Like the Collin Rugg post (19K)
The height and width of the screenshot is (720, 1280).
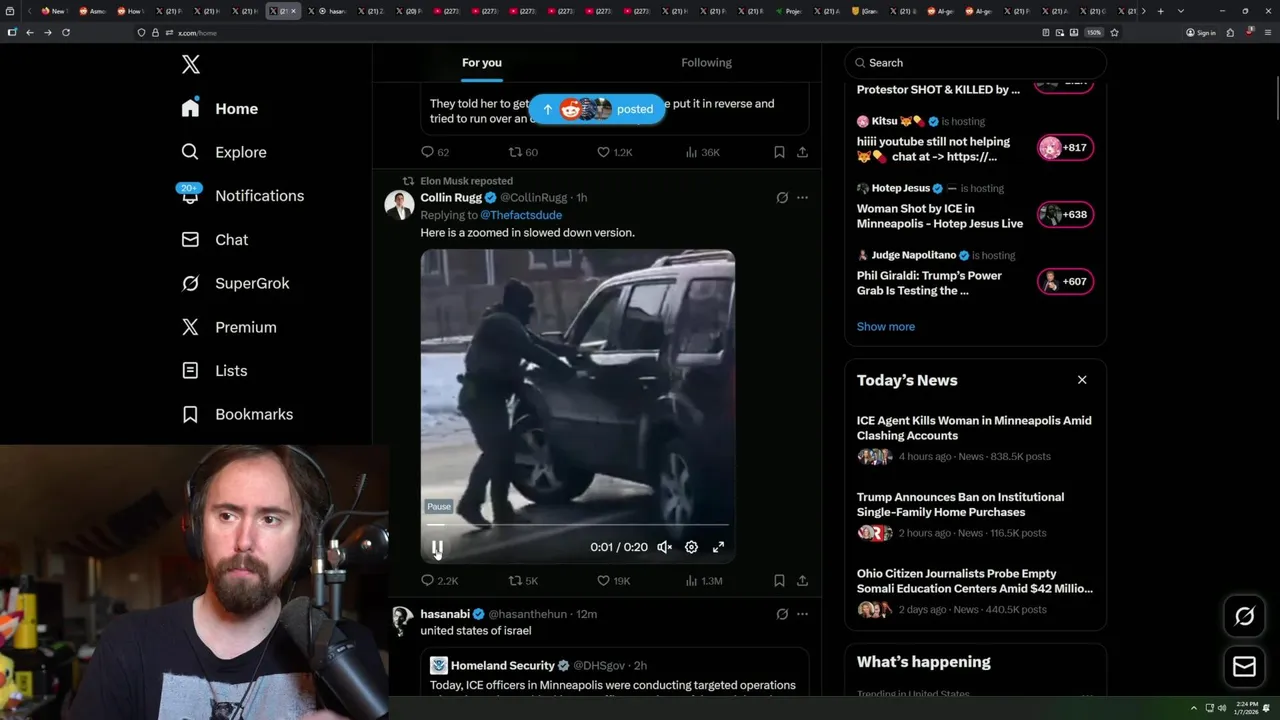click(x=613, y=580)
